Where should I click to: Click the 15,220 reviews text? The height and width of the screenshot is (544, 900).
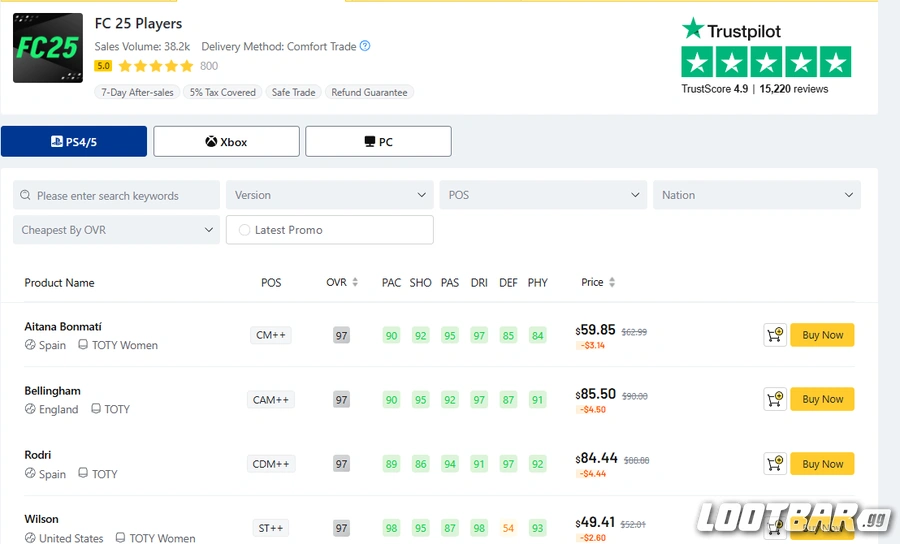click(x=794, y=89)
